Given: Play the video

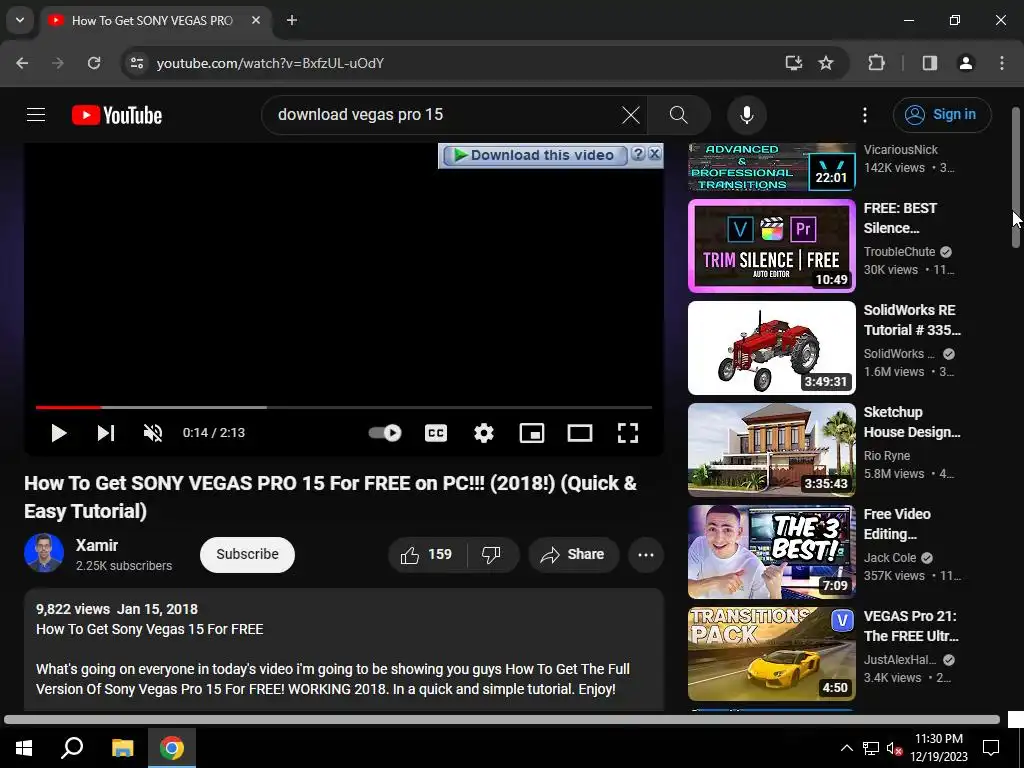Looking at the screenshot, I should coord(58,433).
